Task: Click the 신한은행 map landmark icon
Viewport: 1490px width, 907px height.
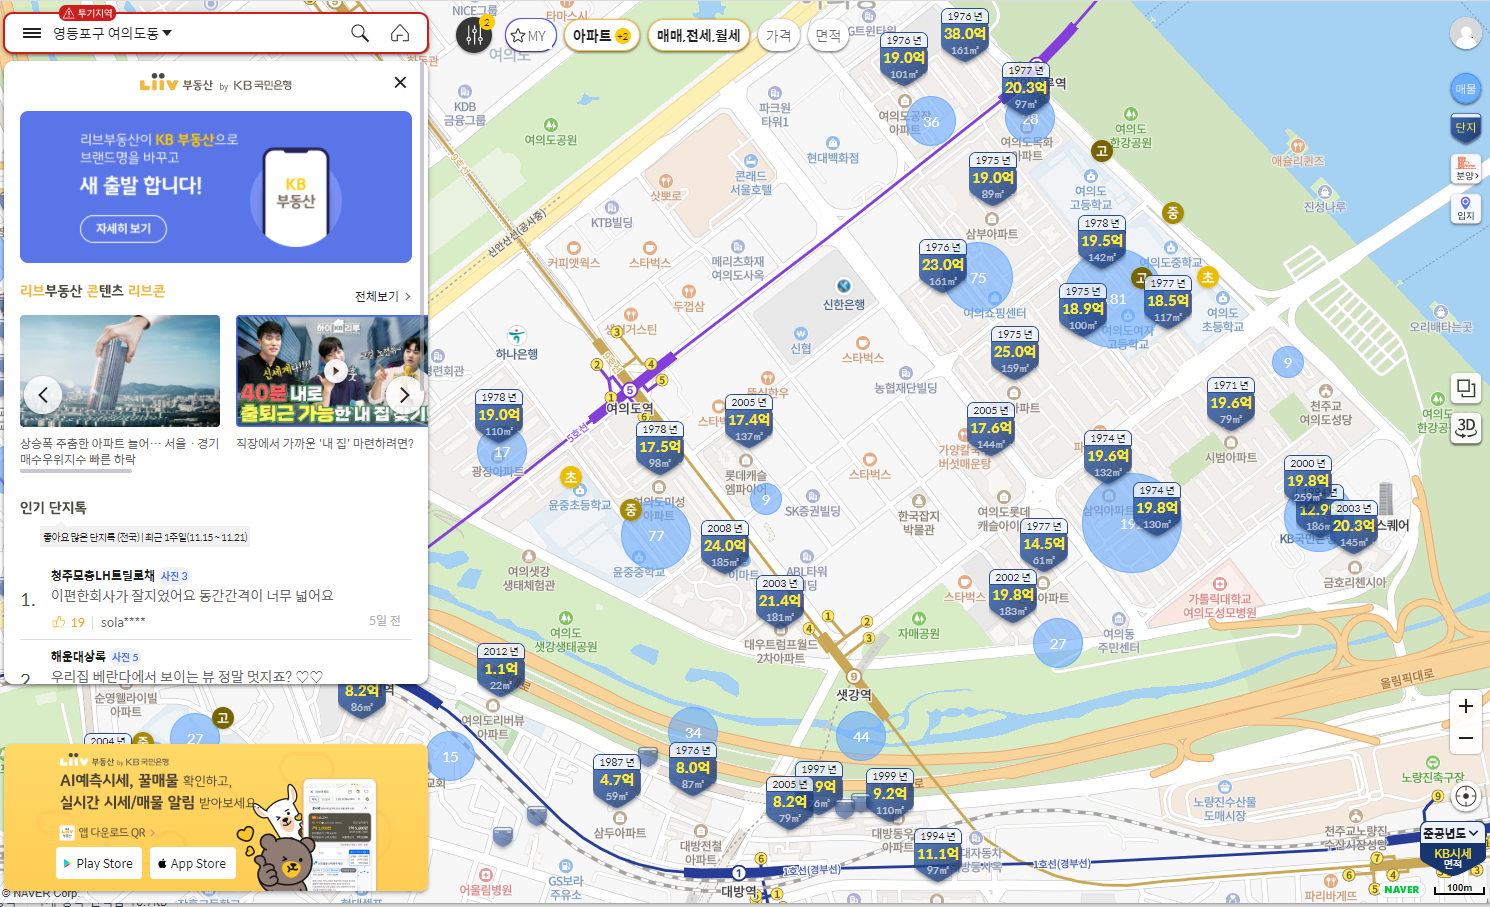Action: [844, 286]
